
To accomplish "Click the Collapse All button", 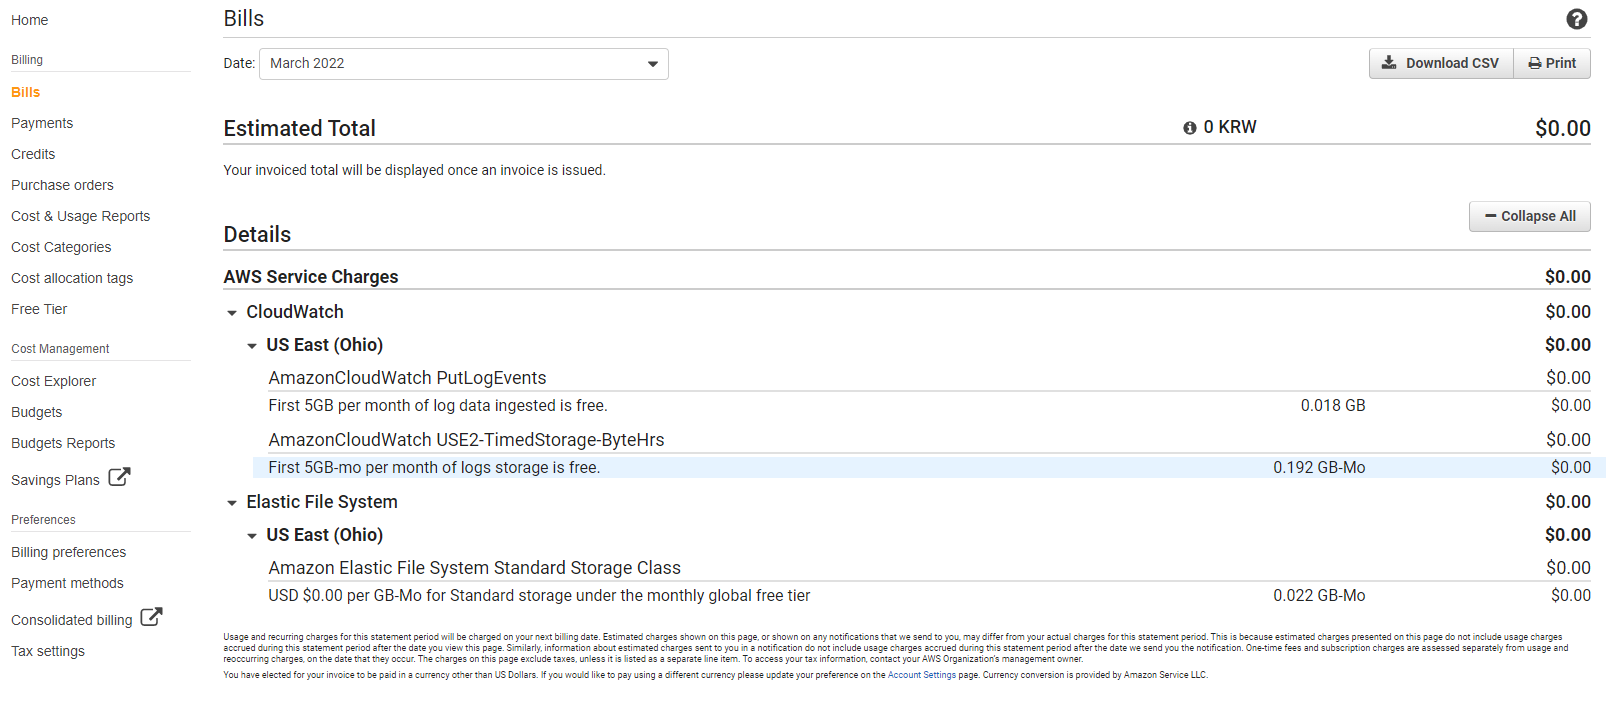I will [x=1530, y=216].
